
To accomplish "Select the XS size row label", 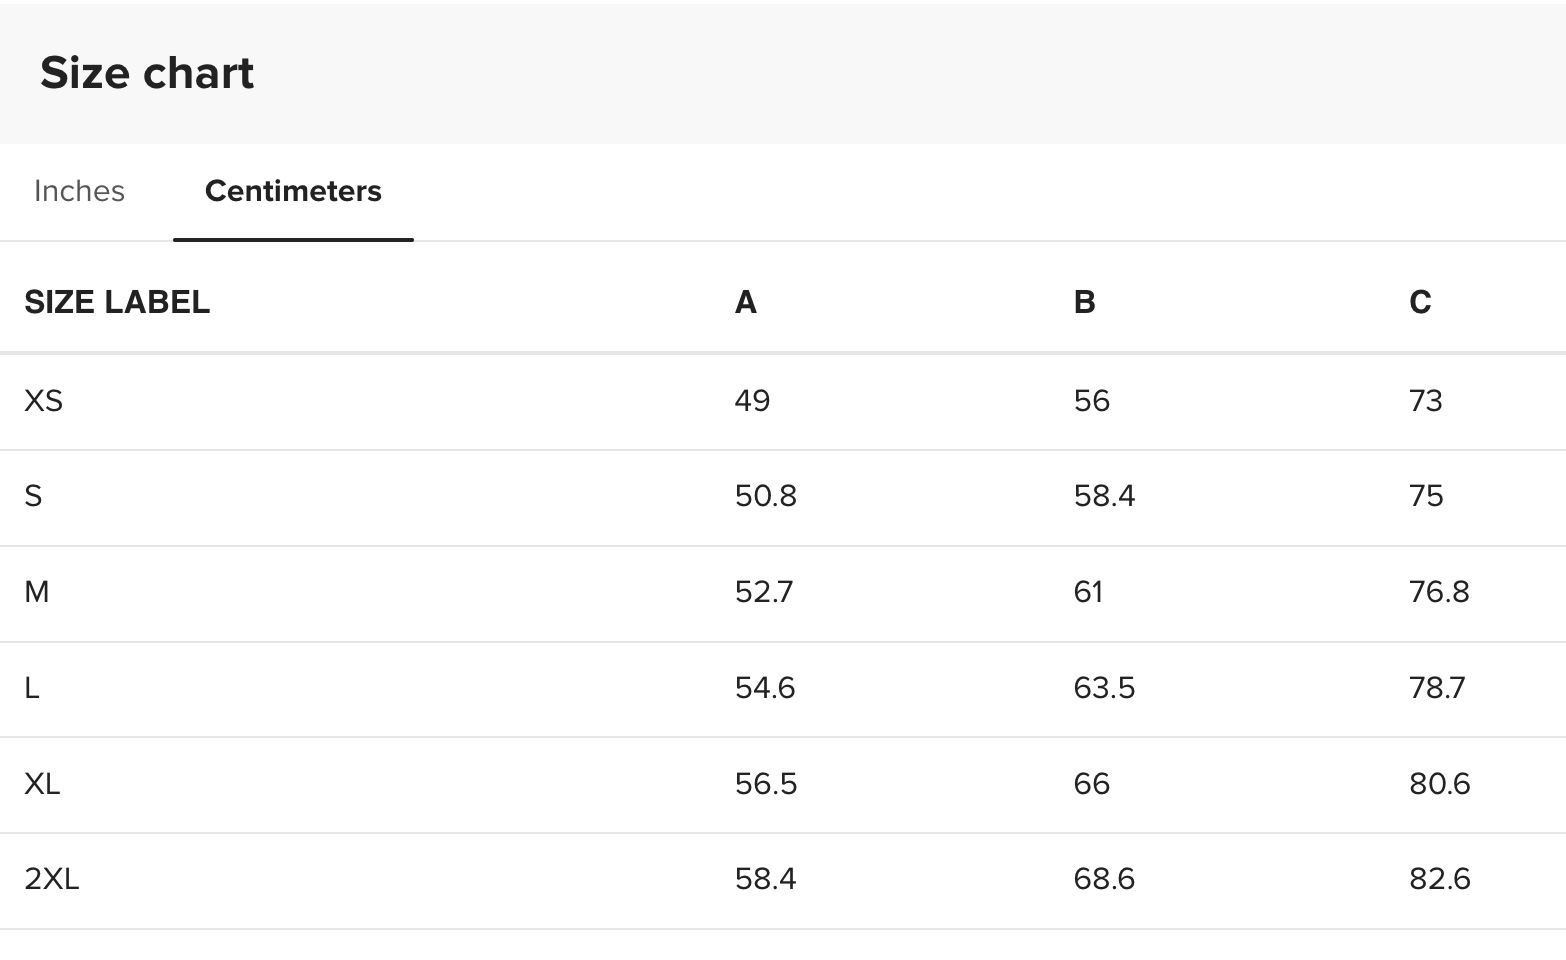I will pos(44,401).
